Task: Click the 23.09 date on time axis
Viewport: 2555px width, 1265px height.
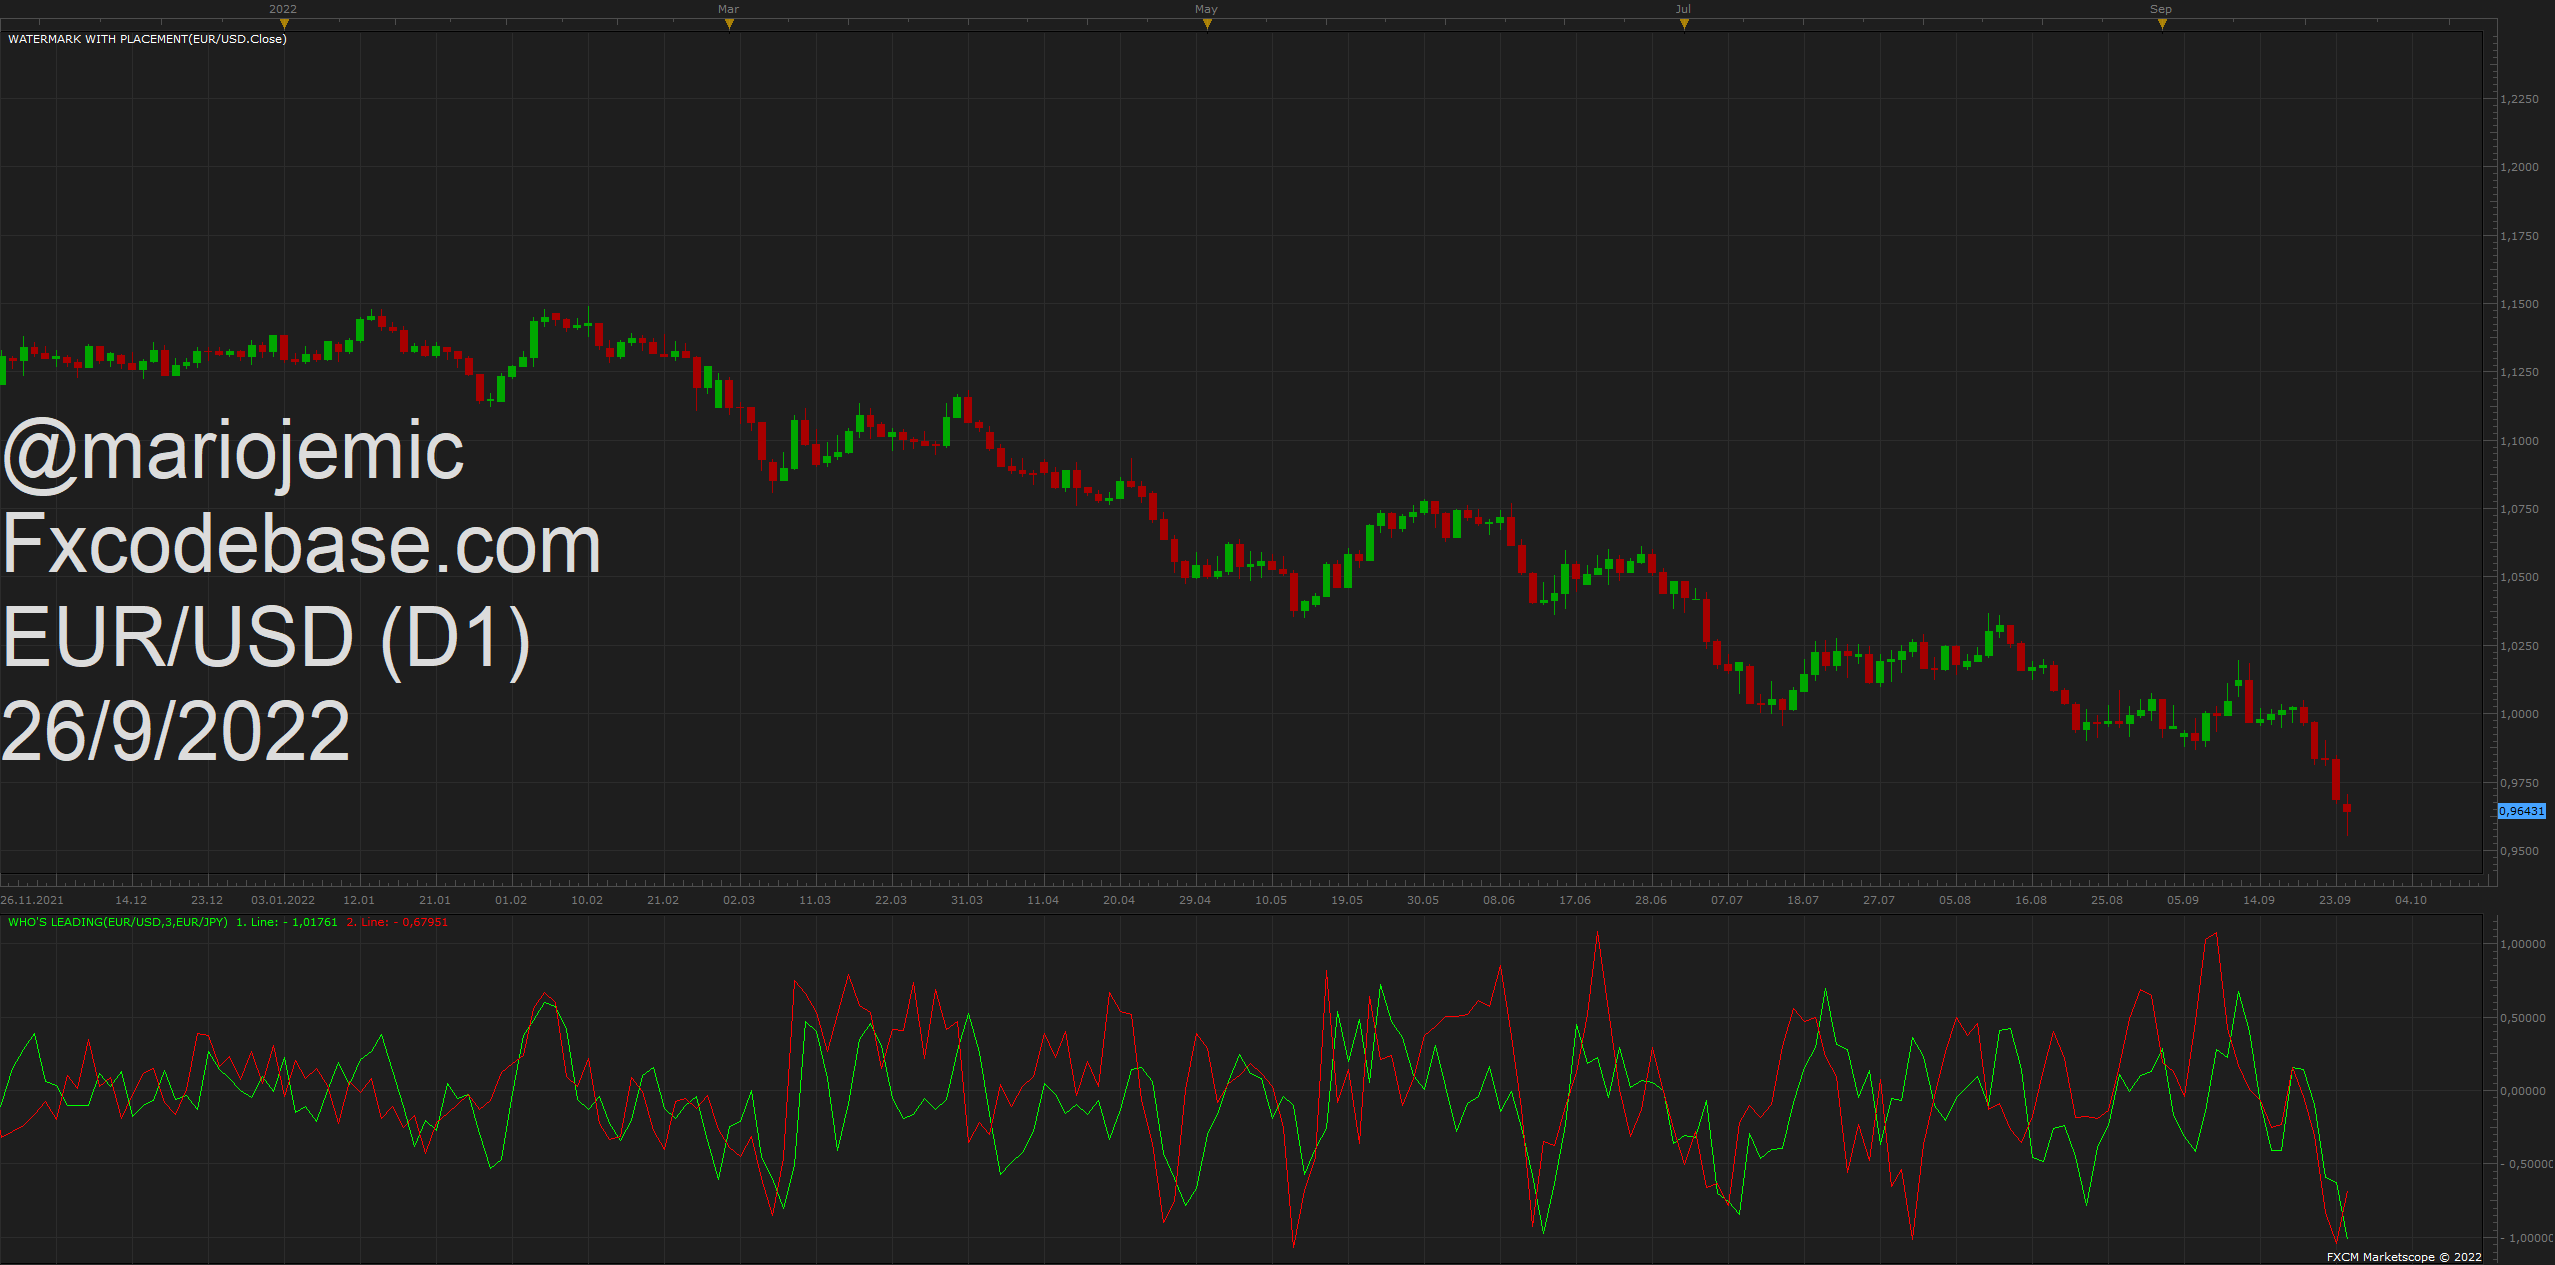Action: coord(2335,900)
